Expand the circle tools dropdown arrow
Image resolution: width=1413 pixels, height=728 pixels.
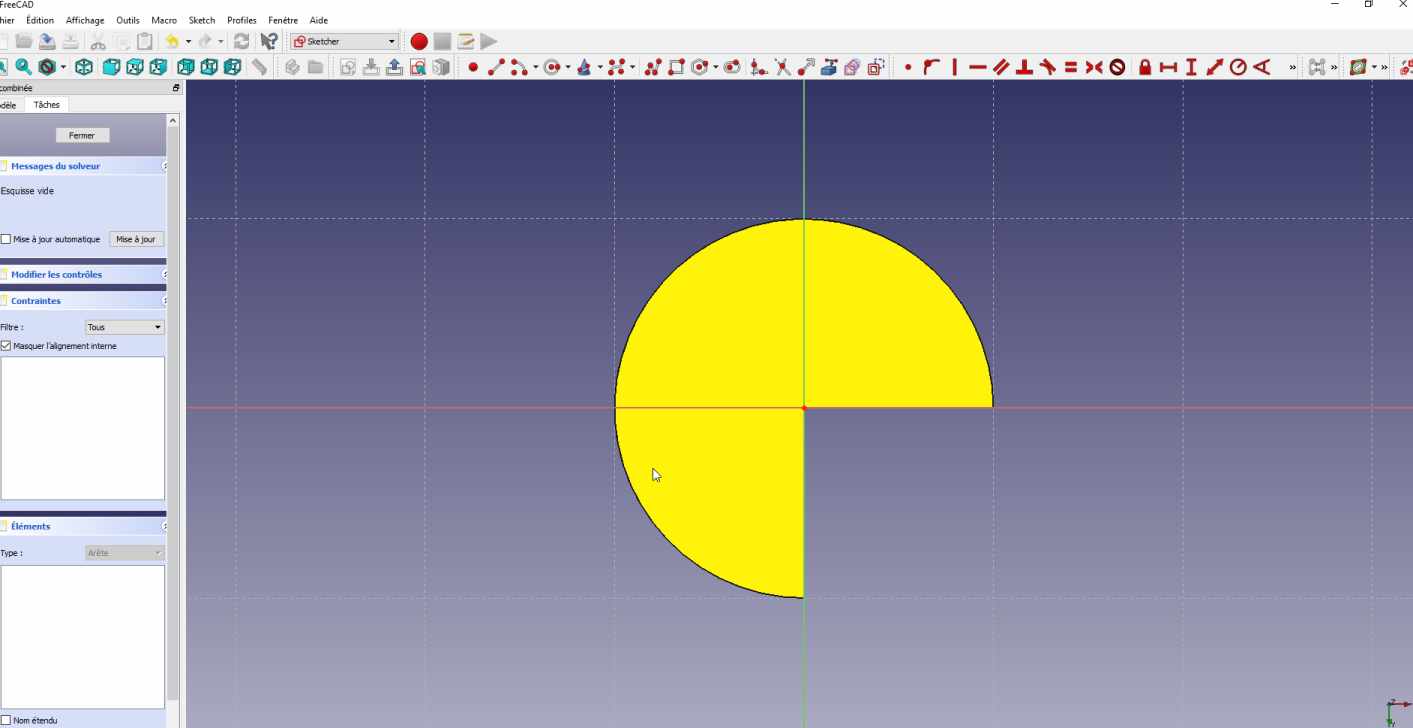(567, 67)
